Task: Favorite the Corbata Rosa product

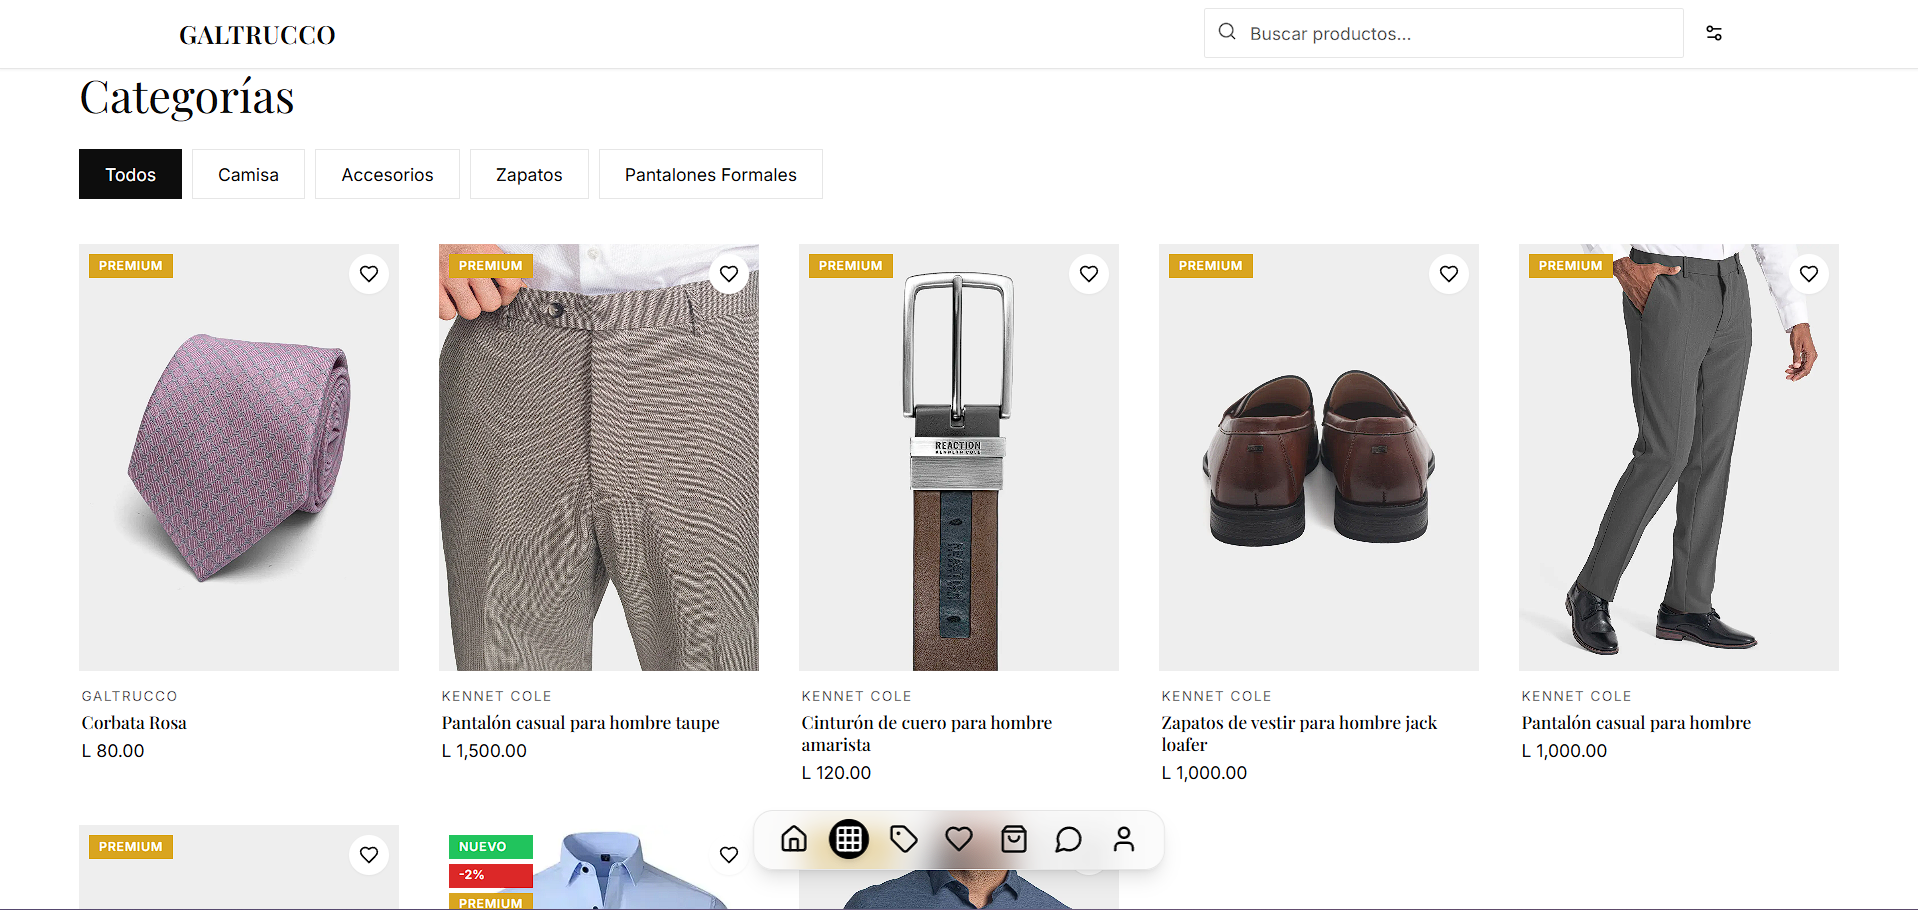Action: coord(369,274)
